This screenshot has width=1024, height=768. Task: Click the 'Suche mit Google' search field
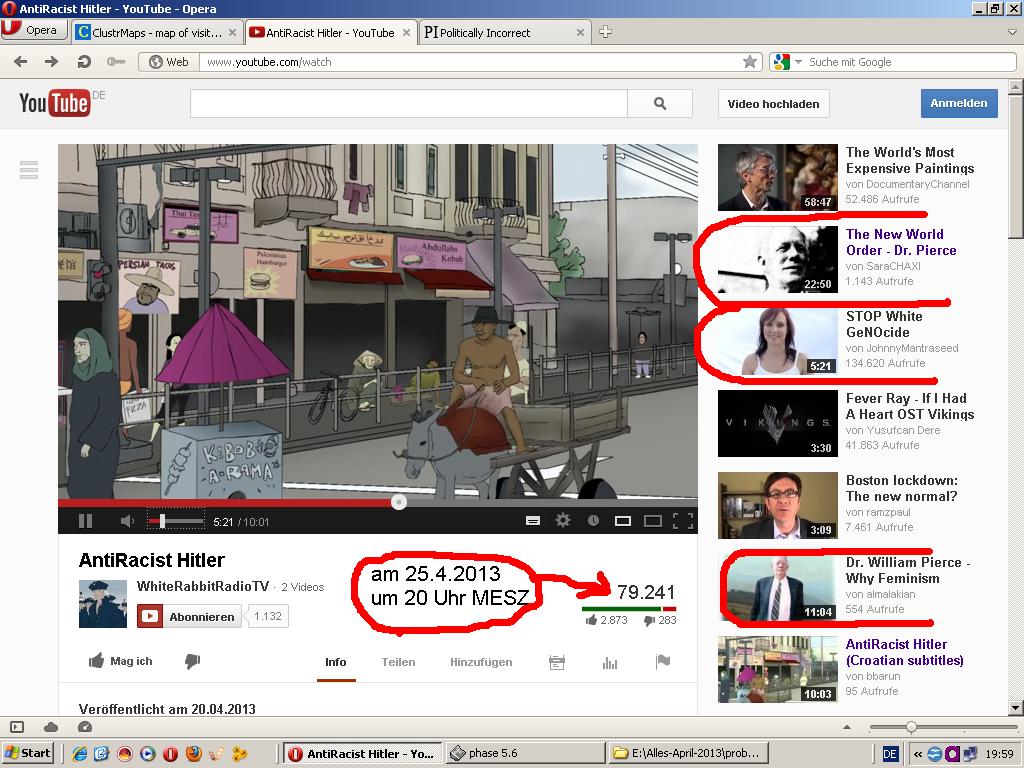910,62
